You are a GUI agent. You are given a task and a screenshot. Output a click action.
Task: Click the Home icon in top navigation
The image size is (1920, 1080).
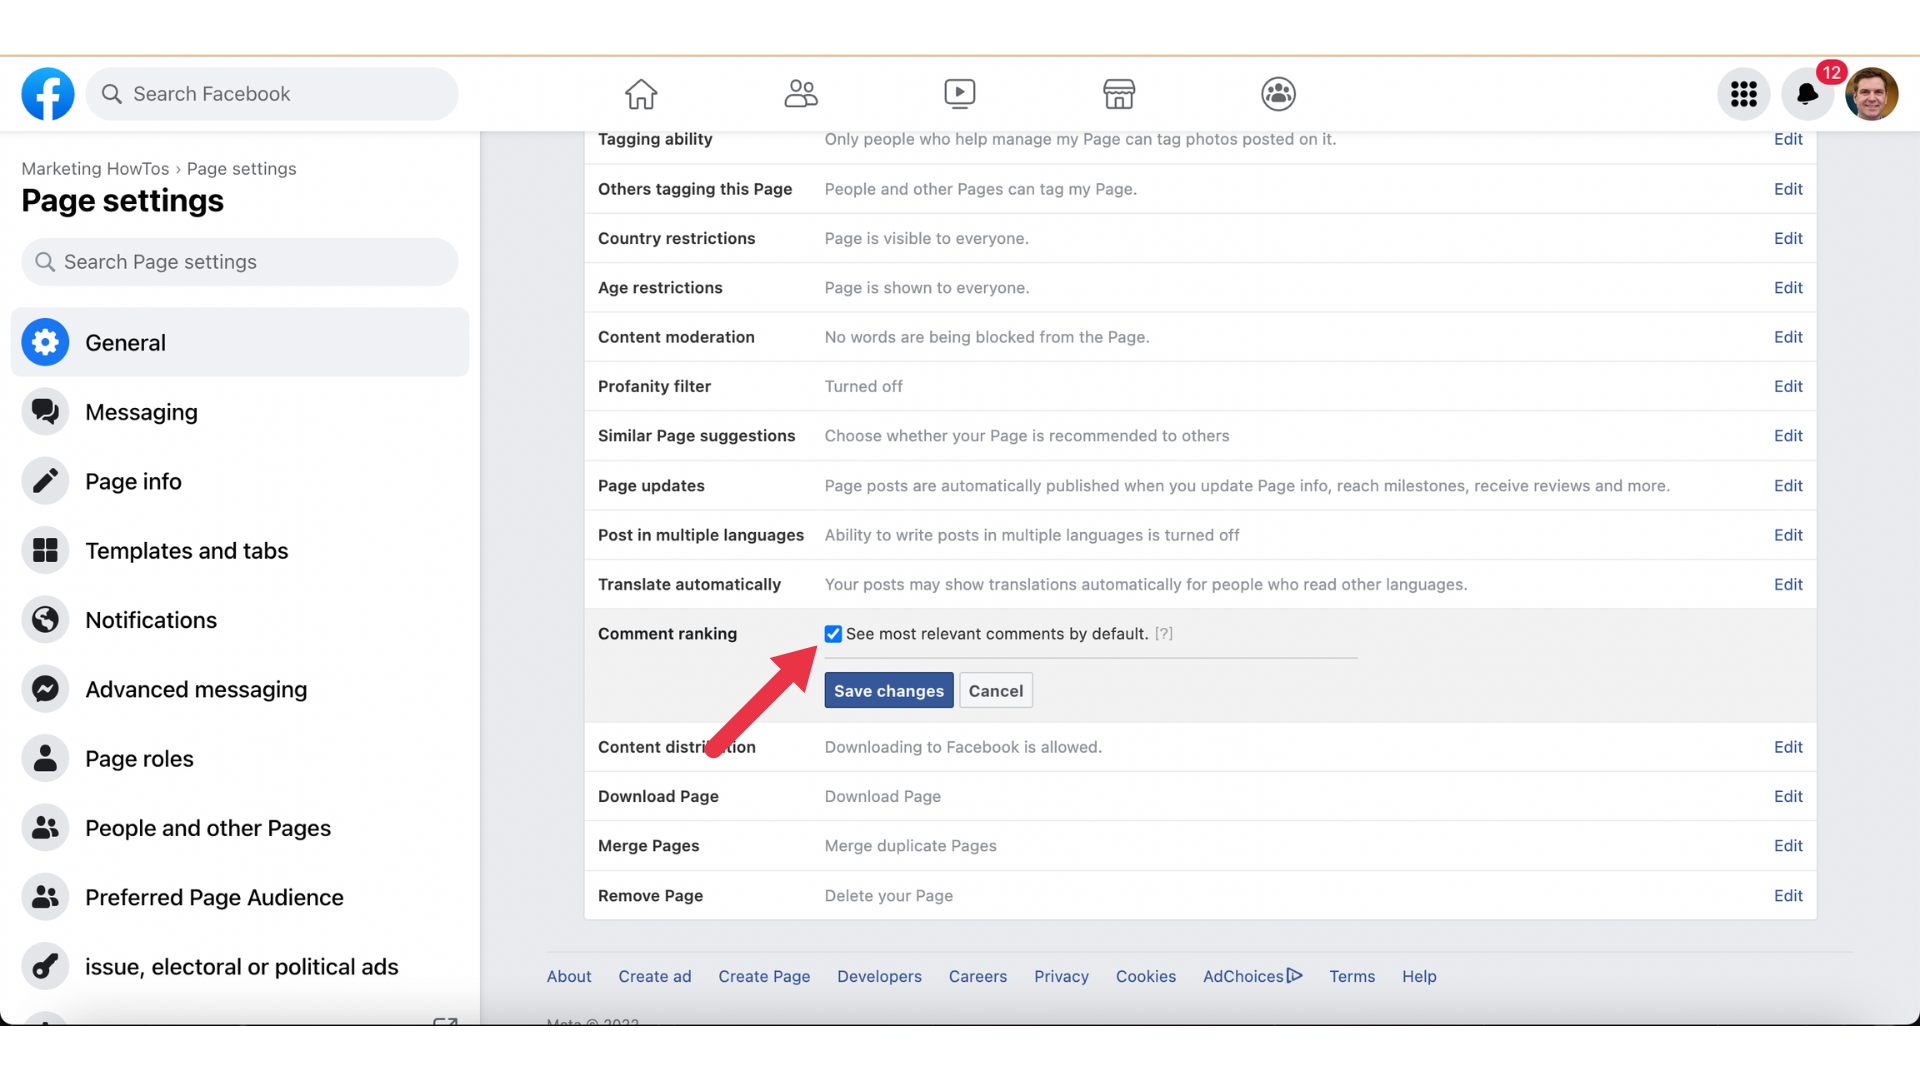641,93
